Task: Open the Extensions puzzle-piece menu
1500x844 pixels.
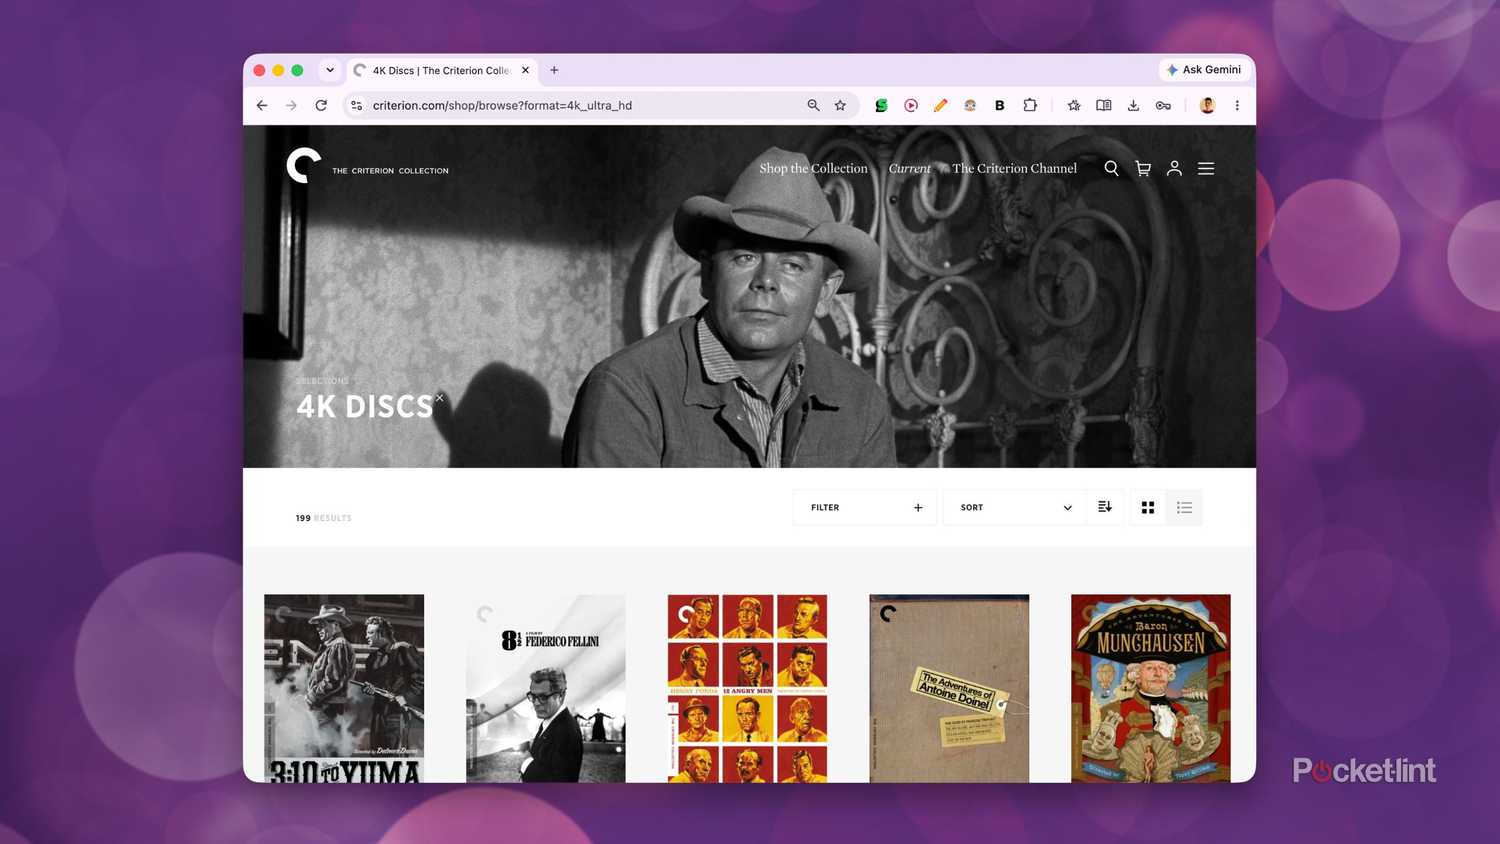Action: click(x=1030, y=105)
